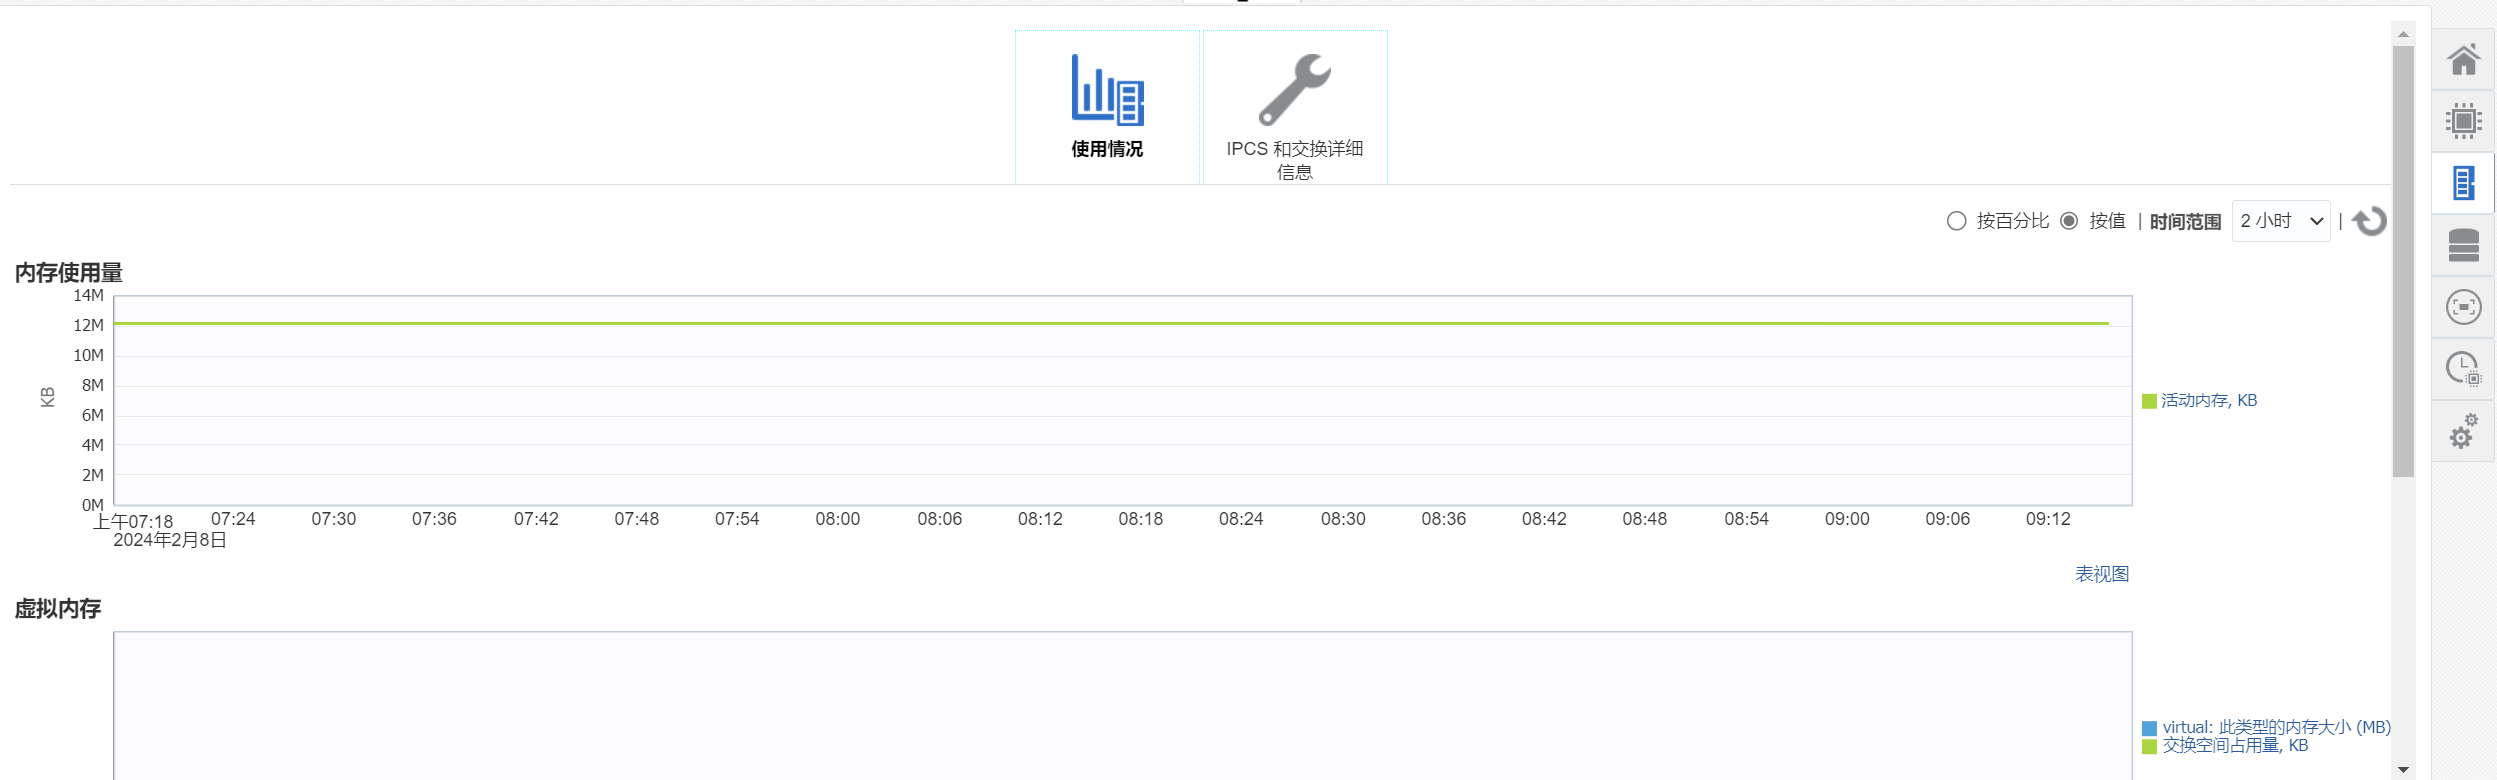Viewport: 2497px width, 780px height.
Task: Open the CPU chip icon in sidebar
Action: coord(2463,121)
